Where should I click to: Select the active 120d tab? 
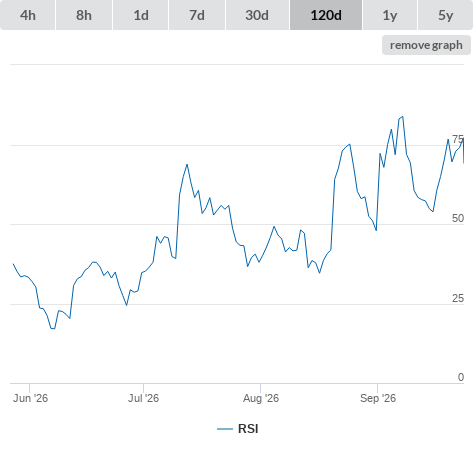[326, 15]
